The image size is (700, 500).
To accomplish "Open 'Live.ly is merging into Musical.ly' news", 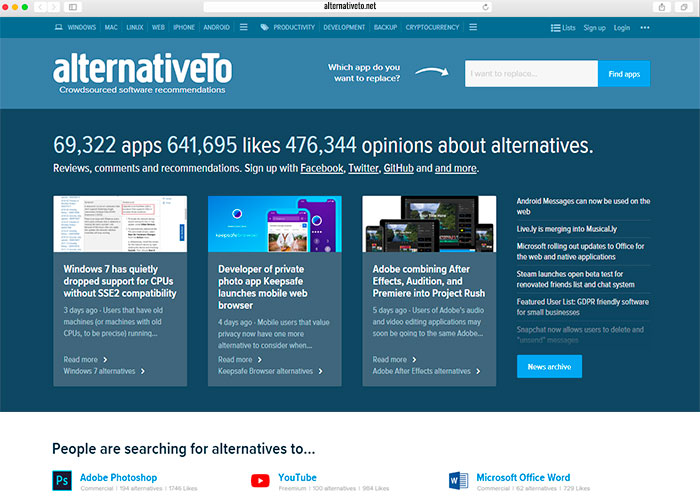I will point(567,229).
